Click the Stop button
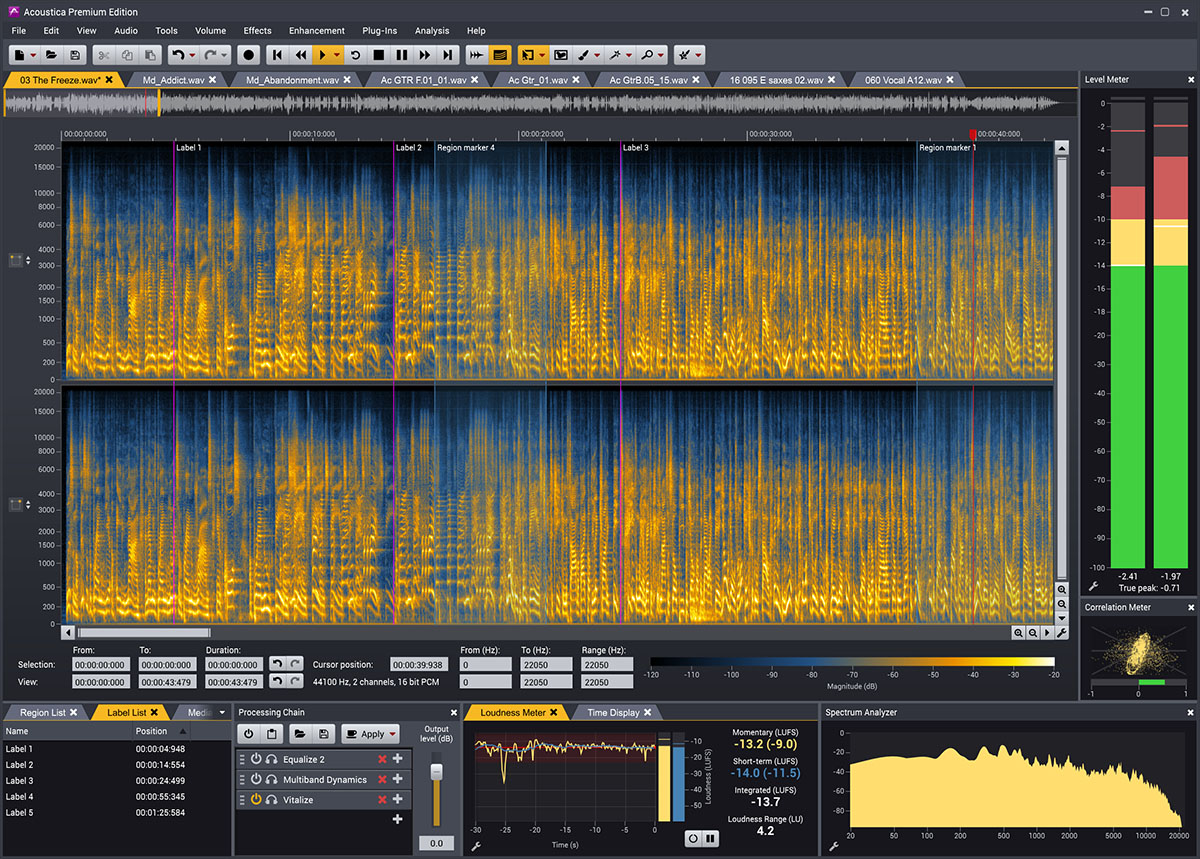Viewport: 1200px width, 859px height. click(x=378, y=55)
